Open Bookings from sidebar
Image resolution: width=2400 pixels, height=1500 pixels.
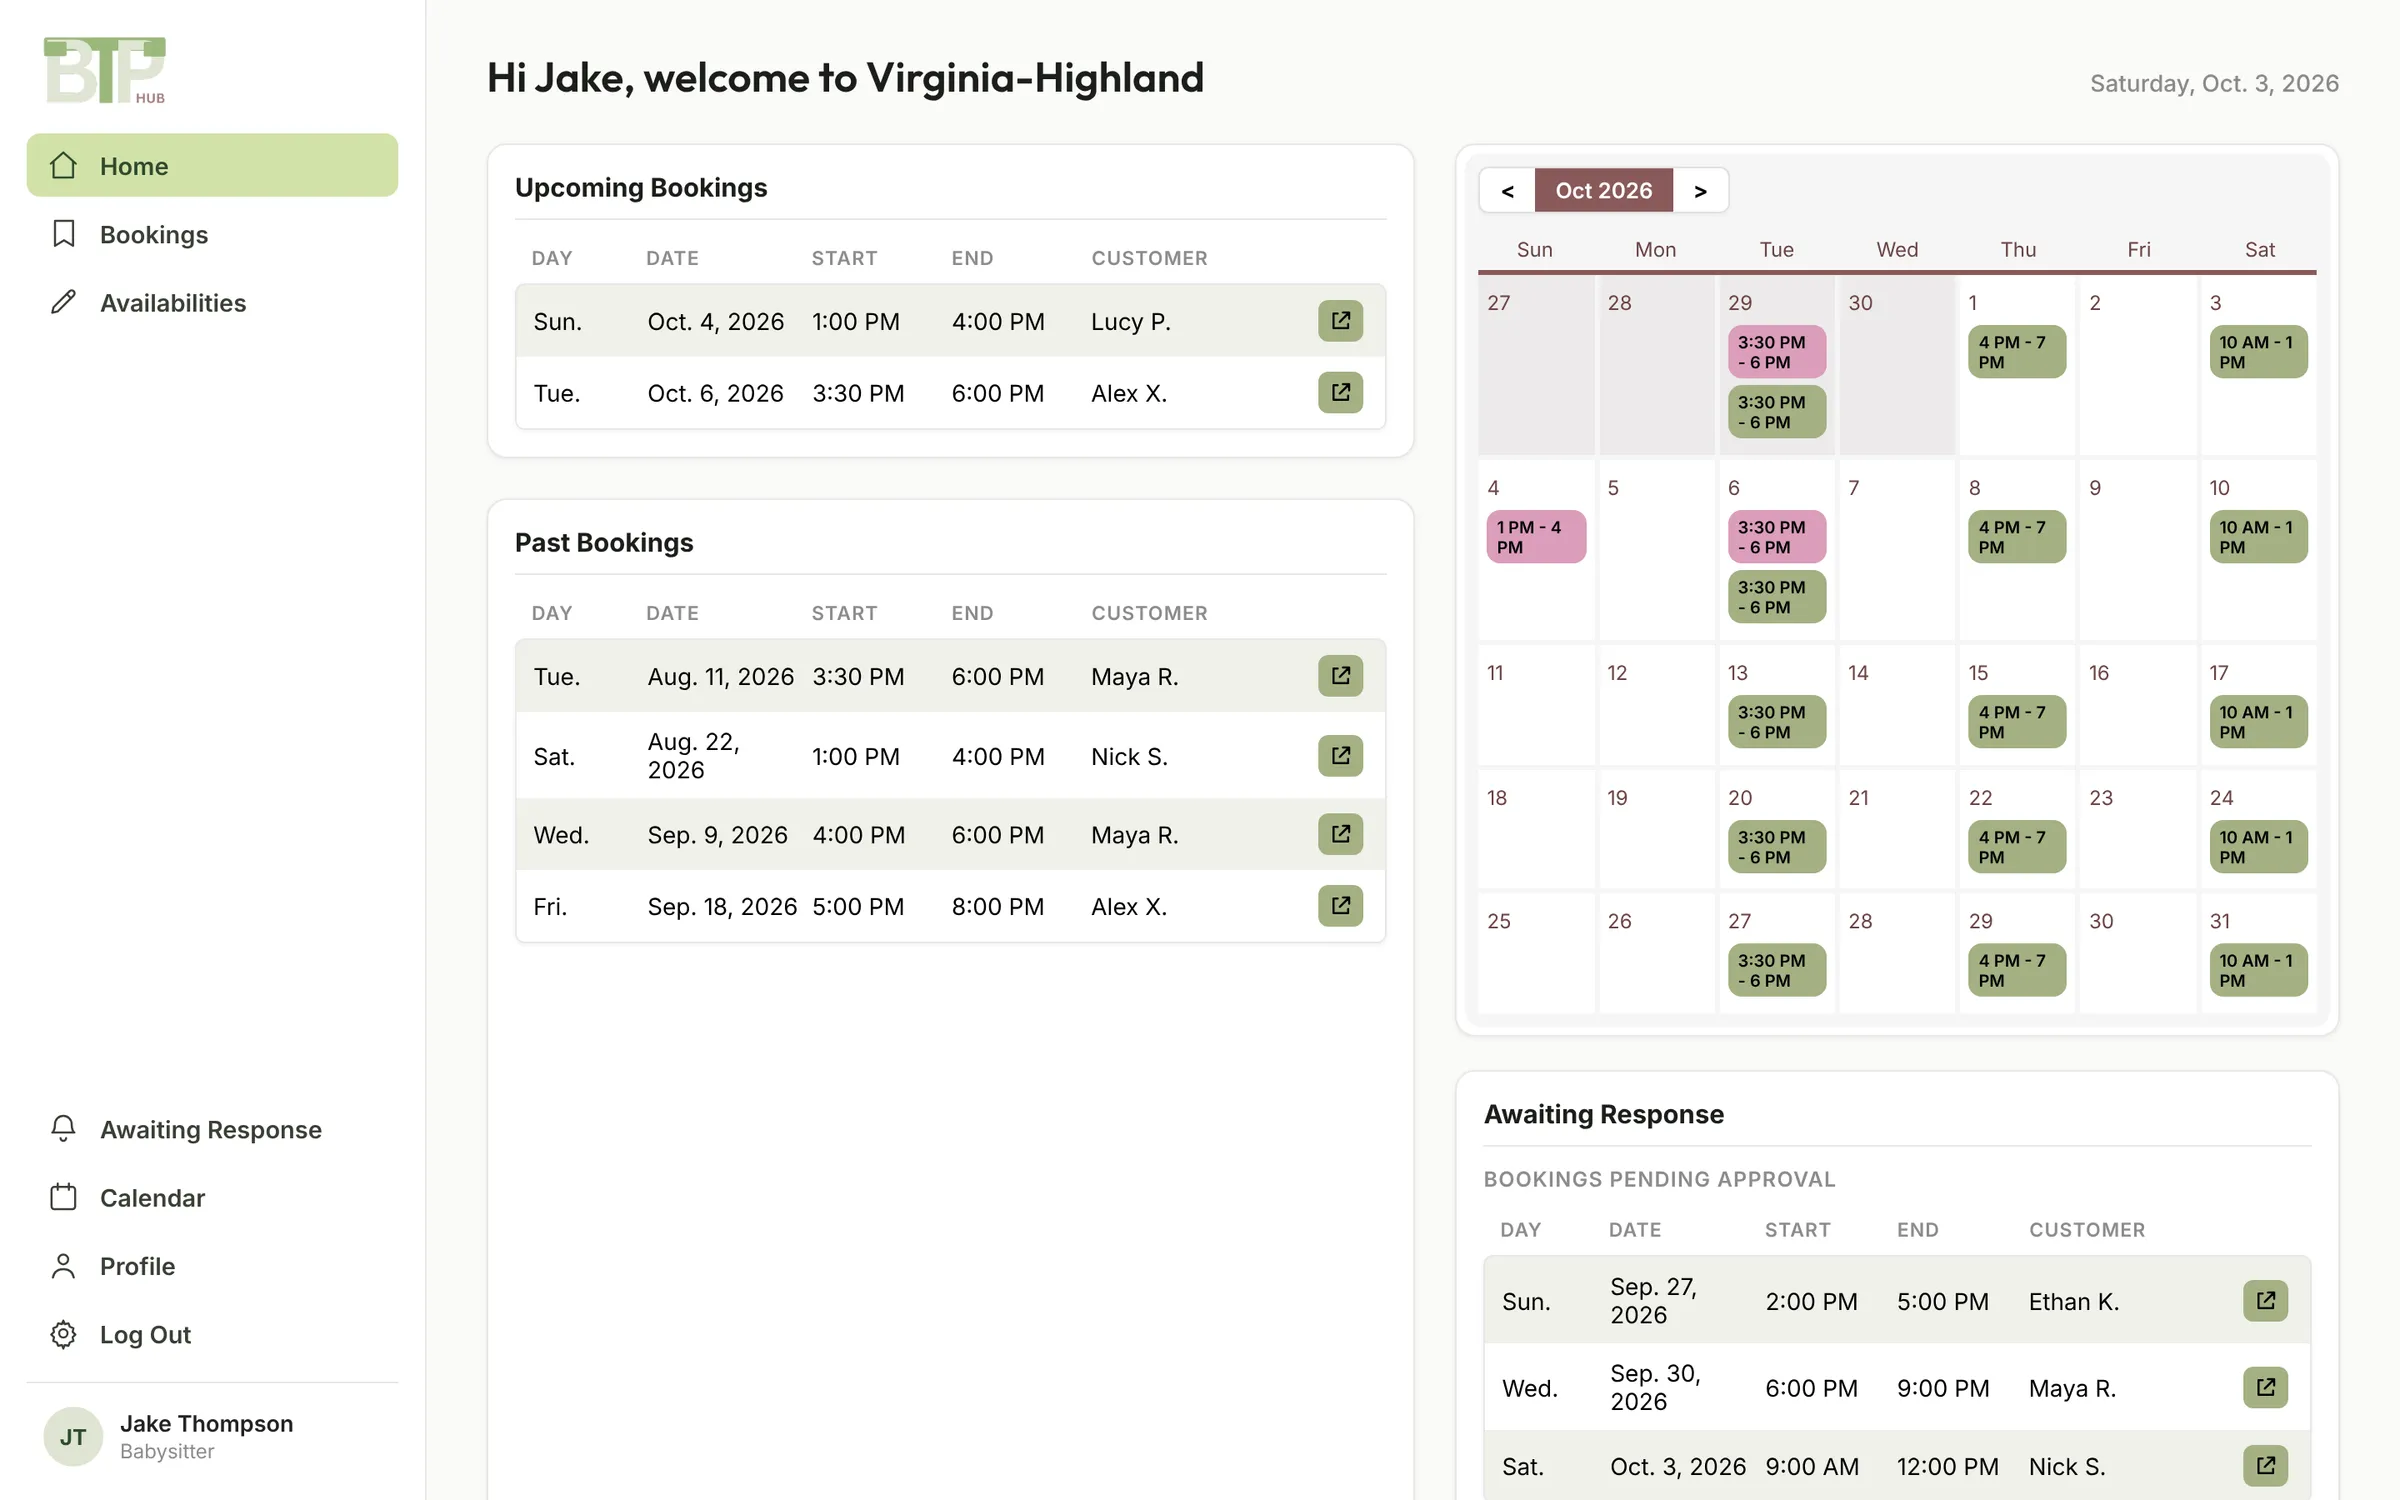click(212, 234)
